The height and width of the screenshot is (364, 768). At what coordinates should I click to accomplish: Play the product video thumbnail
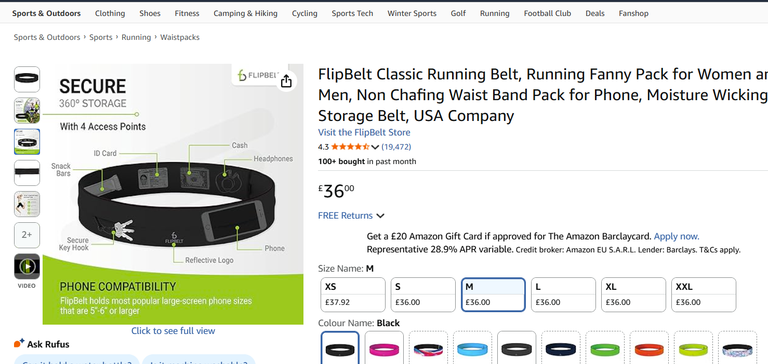[27, 267]
